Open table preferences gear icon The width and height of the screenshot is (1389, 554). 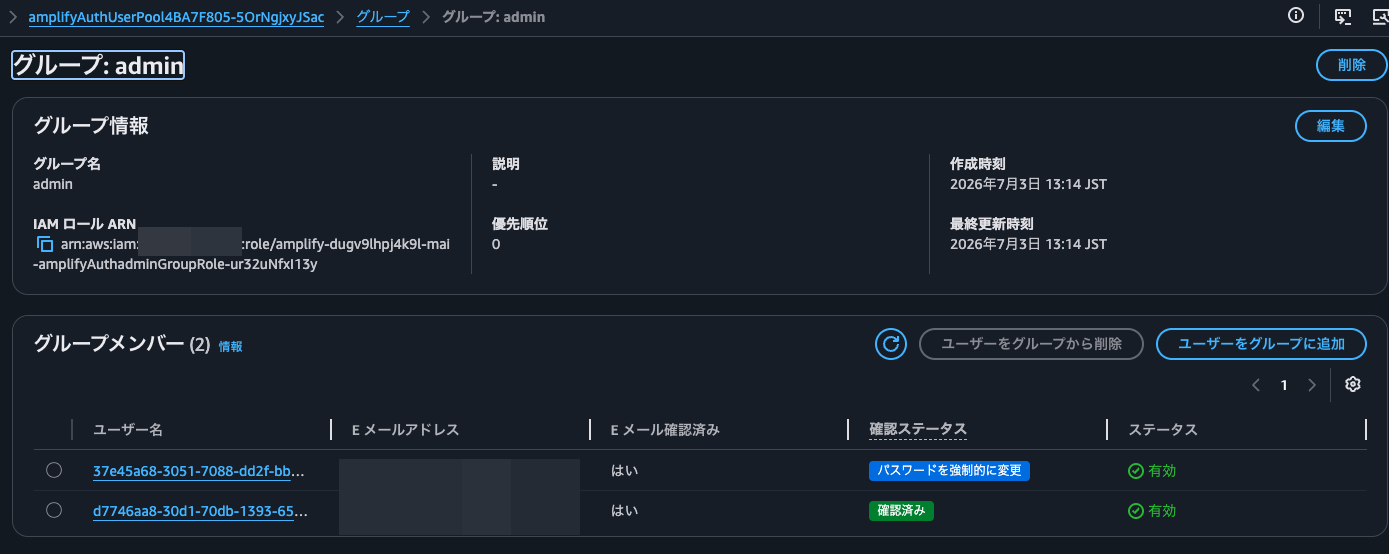[x=1353, y=385]
